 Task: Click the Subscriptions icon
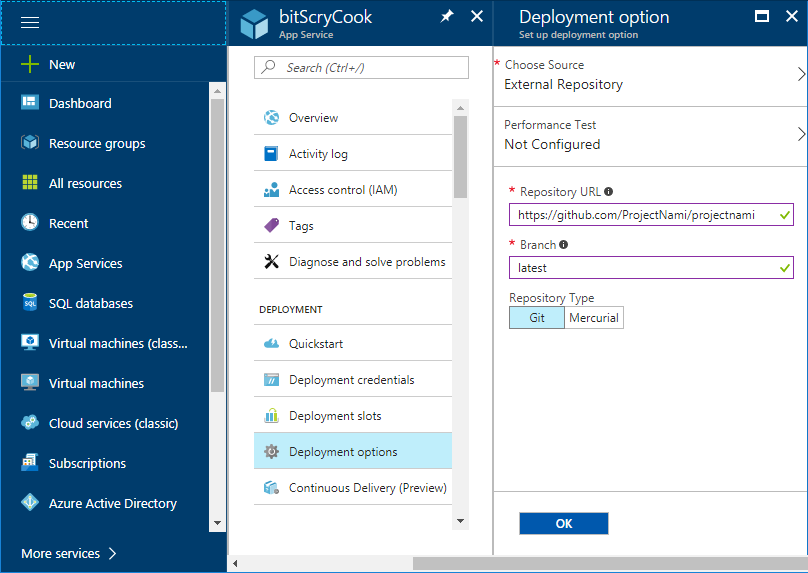pyautogui.click(x=30, y=462)
